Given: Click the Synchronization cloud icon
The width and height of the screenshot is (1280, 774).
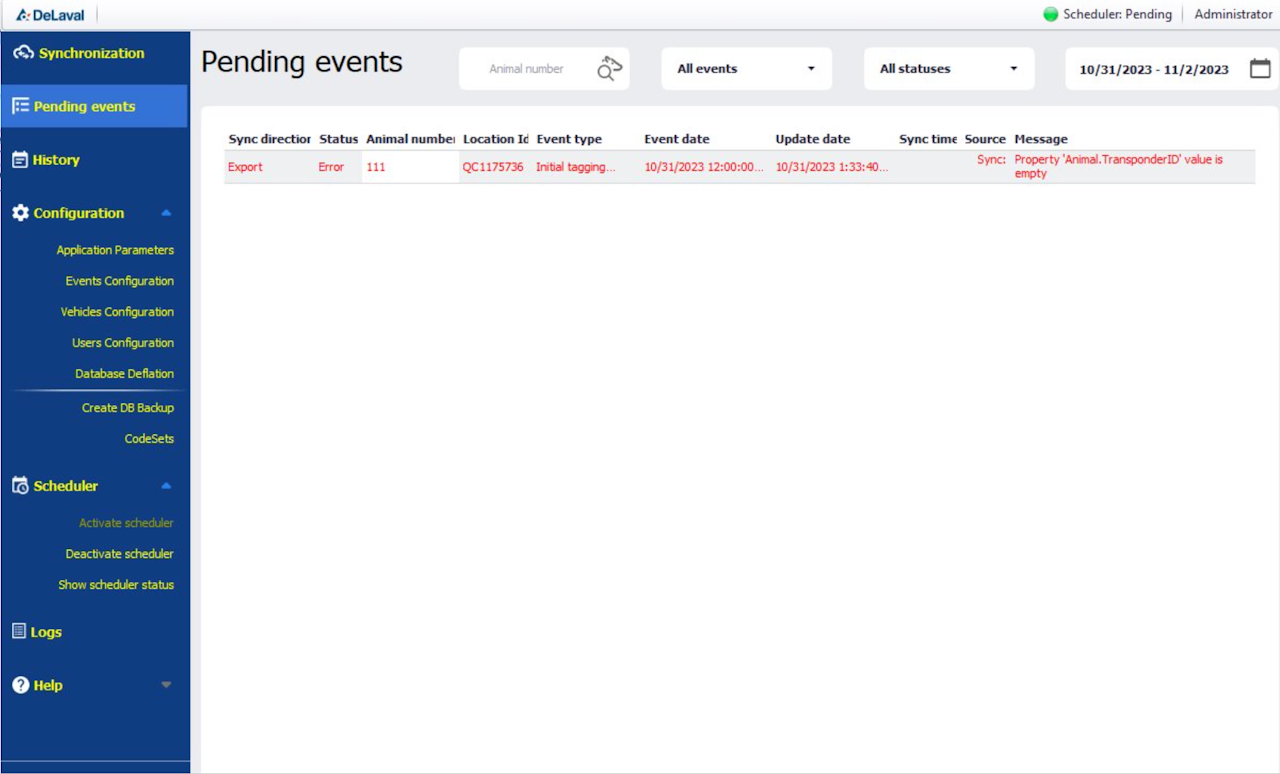Looking at the screenshot, I should tap(23, 53).
